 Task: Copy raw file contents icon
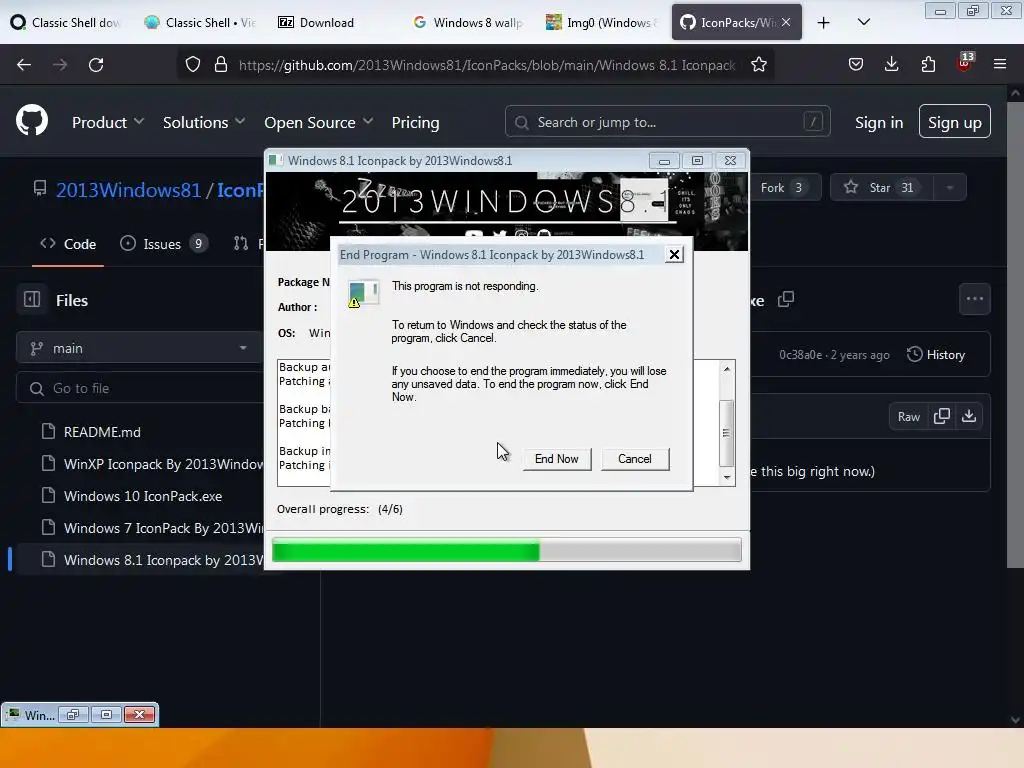click(x=942, y=417)
